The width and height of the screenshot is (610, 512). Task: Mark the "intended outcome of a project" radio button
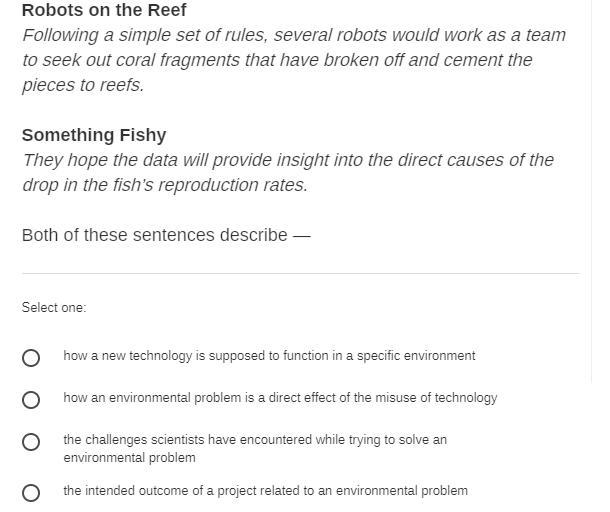tap(31, 493)
